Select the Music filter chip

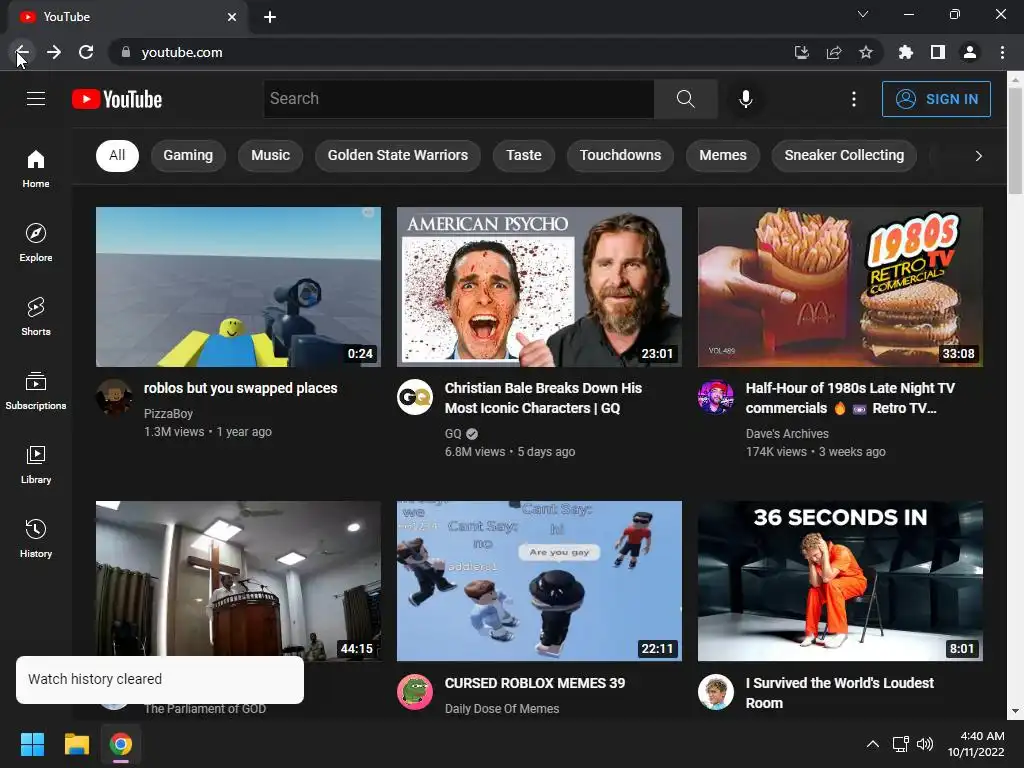[x=270, y=155]
